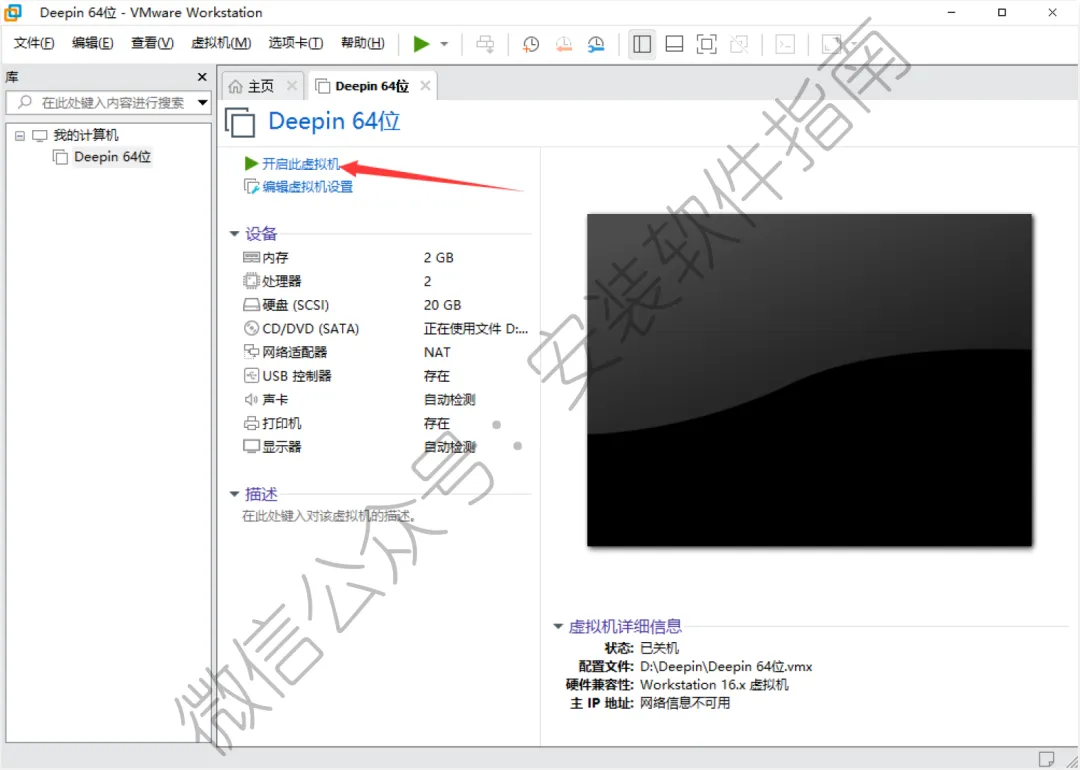
Task: Close the Deepin 64位 tab
Action: pyautogui.click(x=425, y=86)
